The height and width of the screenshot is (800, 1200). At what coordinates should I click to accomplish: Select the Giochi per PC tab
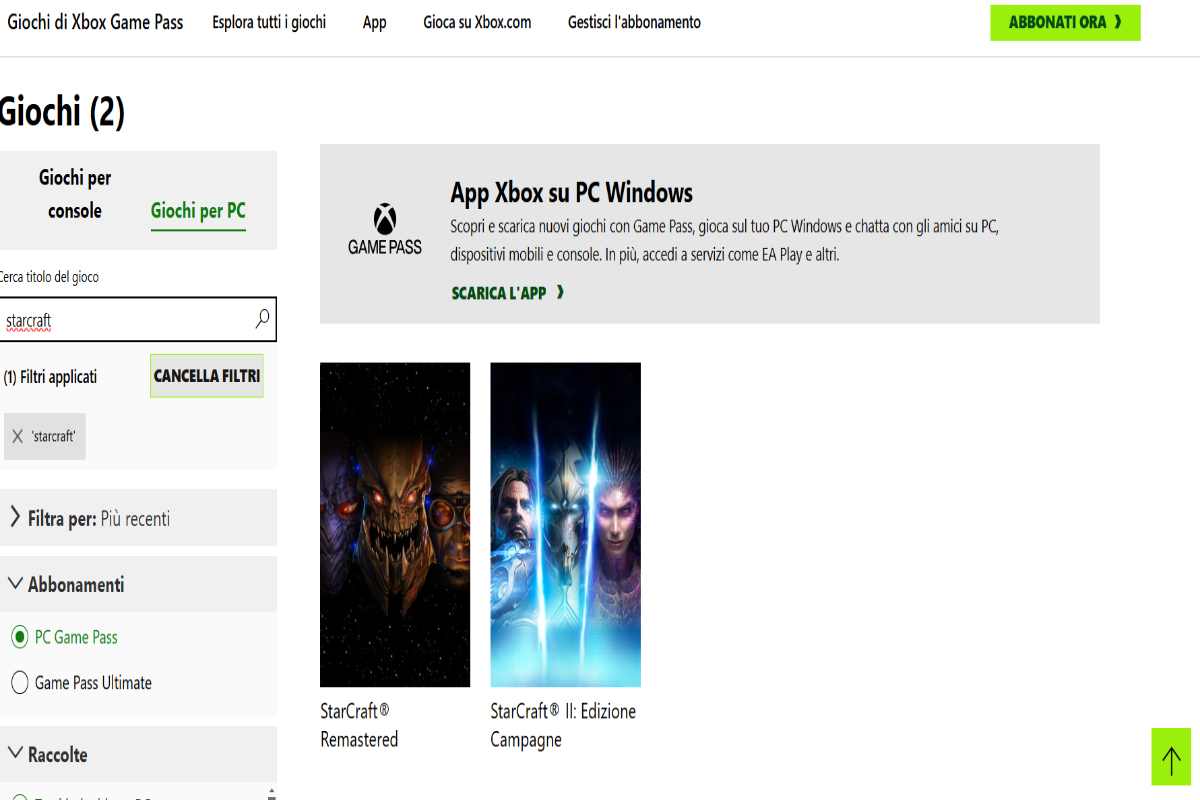[198, 211]
